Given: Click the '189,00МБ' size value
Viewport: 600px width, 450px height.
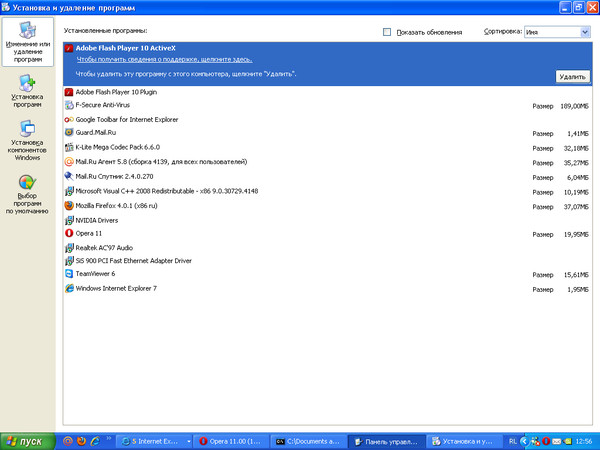Looking at the screenshot, I should (x=574, y=106).
